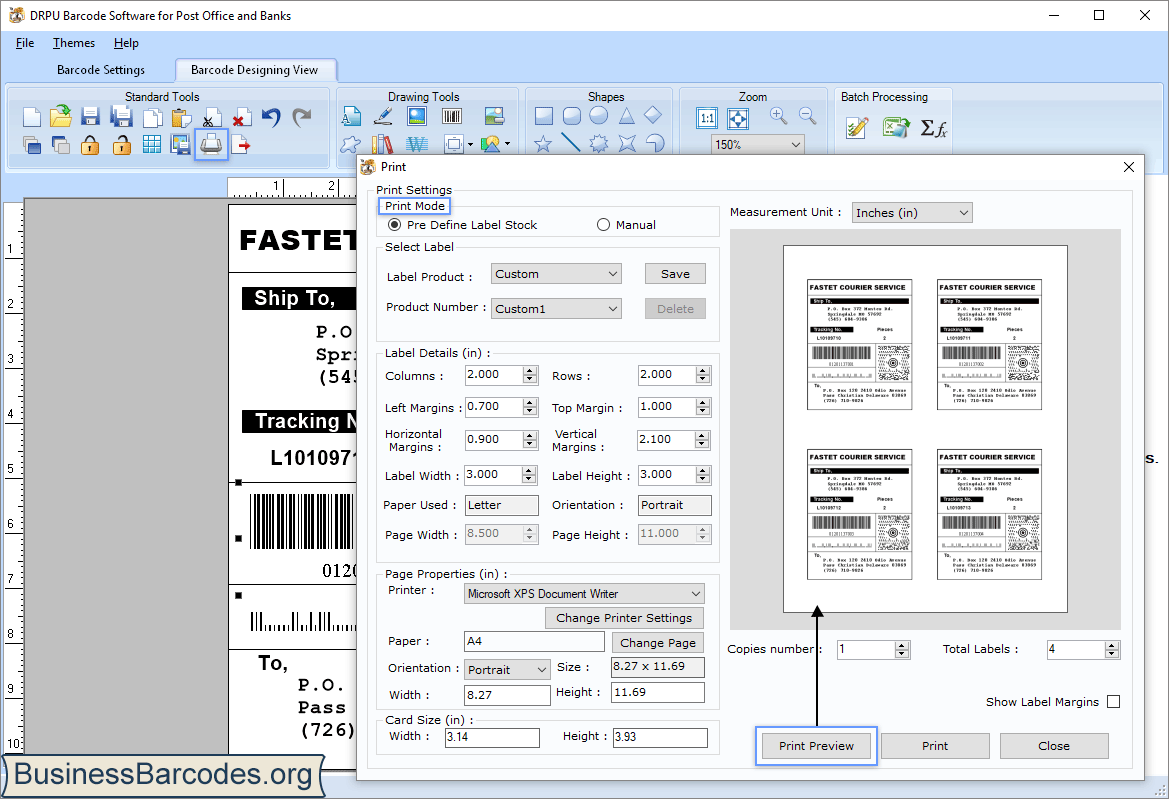1169x799 pixels.
Task: Select the Line shape tool
Action: [570, 142]
